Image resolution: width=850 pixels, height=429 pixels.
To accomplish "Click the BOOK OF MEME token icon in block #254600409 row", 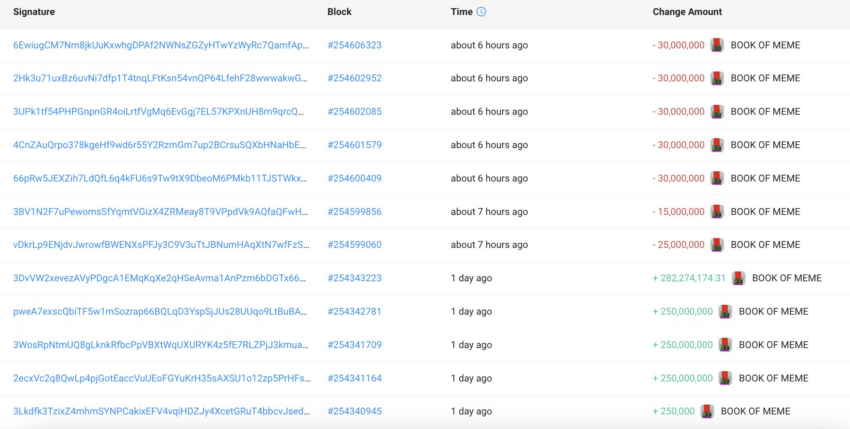I will pos(717,178).
